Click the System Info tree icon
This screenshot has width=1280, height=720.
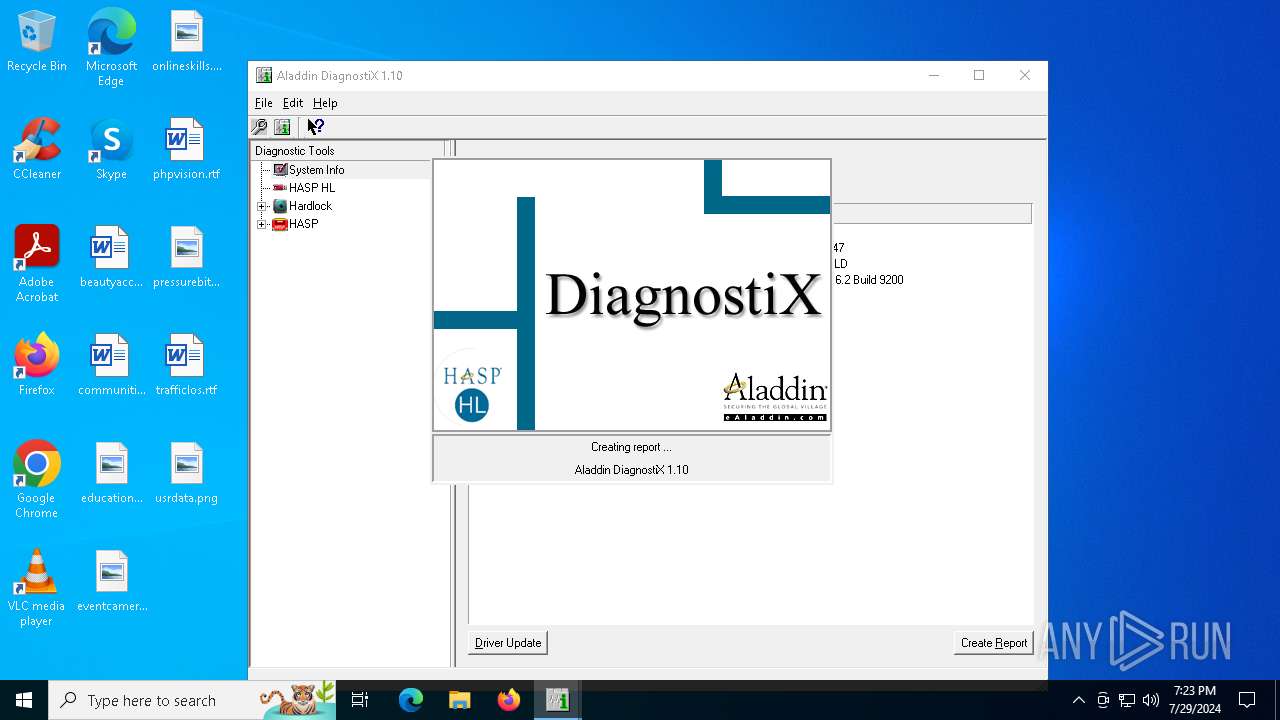tap(280, 170)
